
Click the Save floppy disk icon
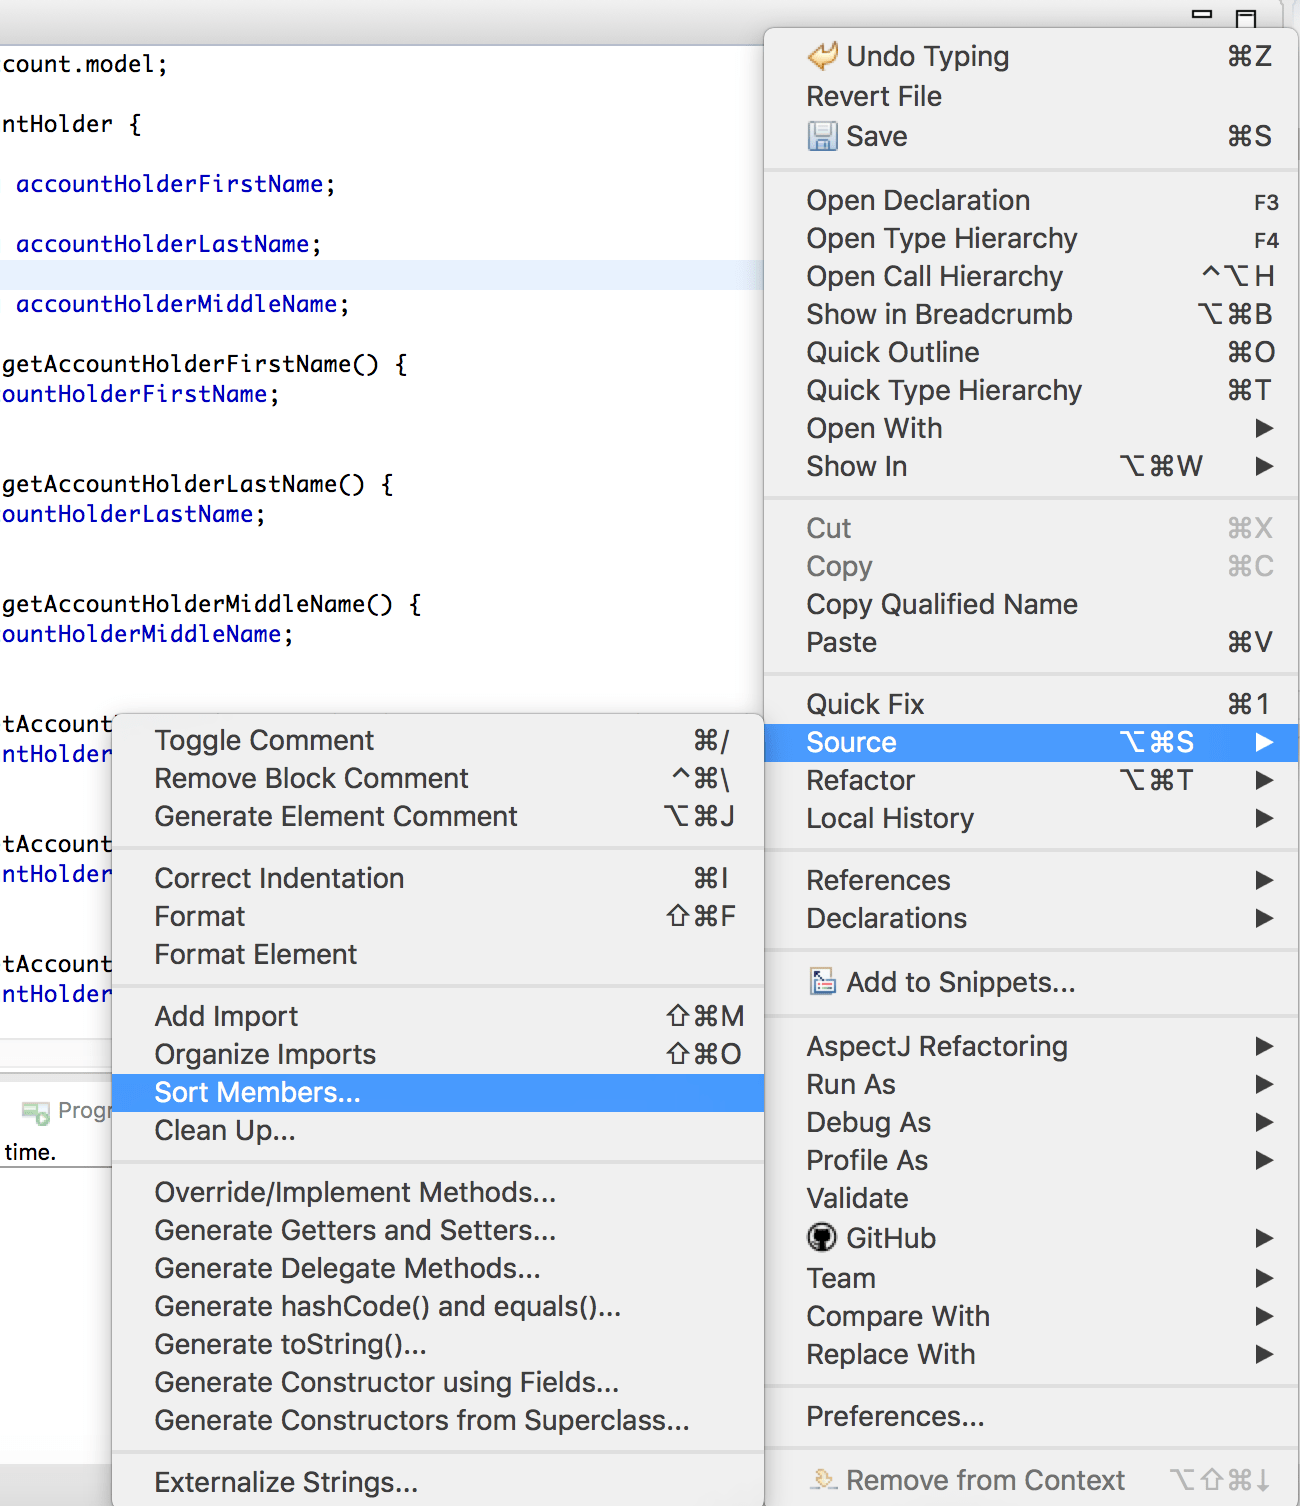point(821,136)
